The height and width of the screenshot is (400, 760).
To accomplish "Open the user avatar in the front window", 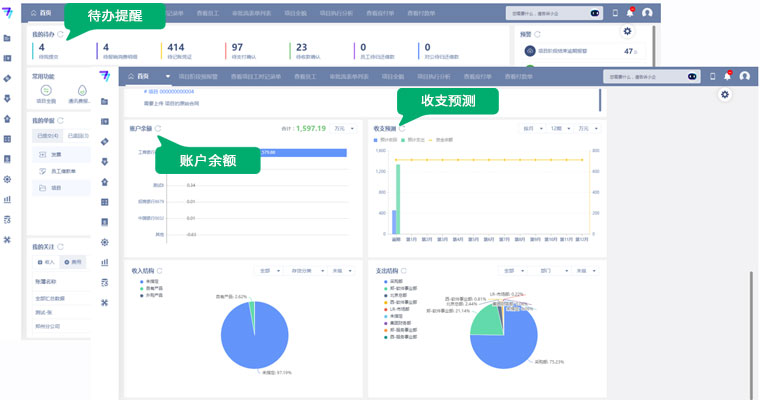I will (746, 76).
